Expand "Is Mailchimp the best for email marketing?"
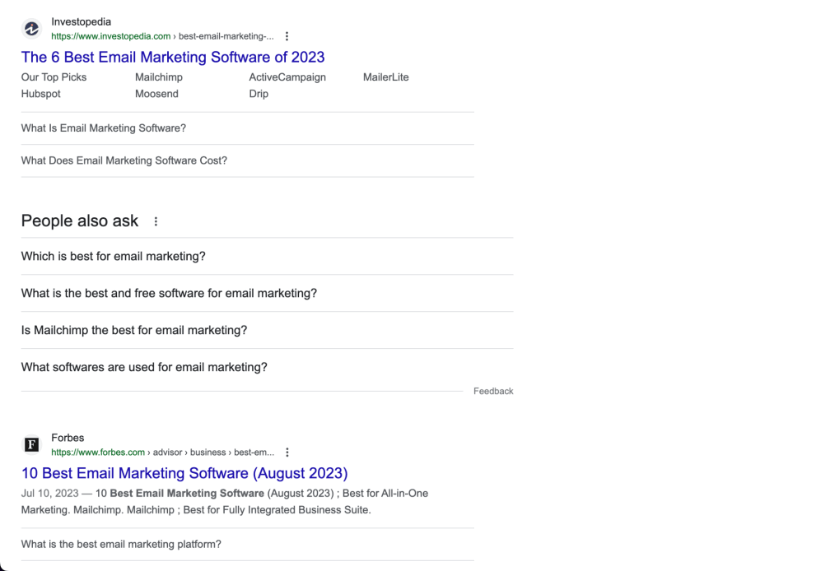Viewport: 823px width, 571px height. [134, 330]
